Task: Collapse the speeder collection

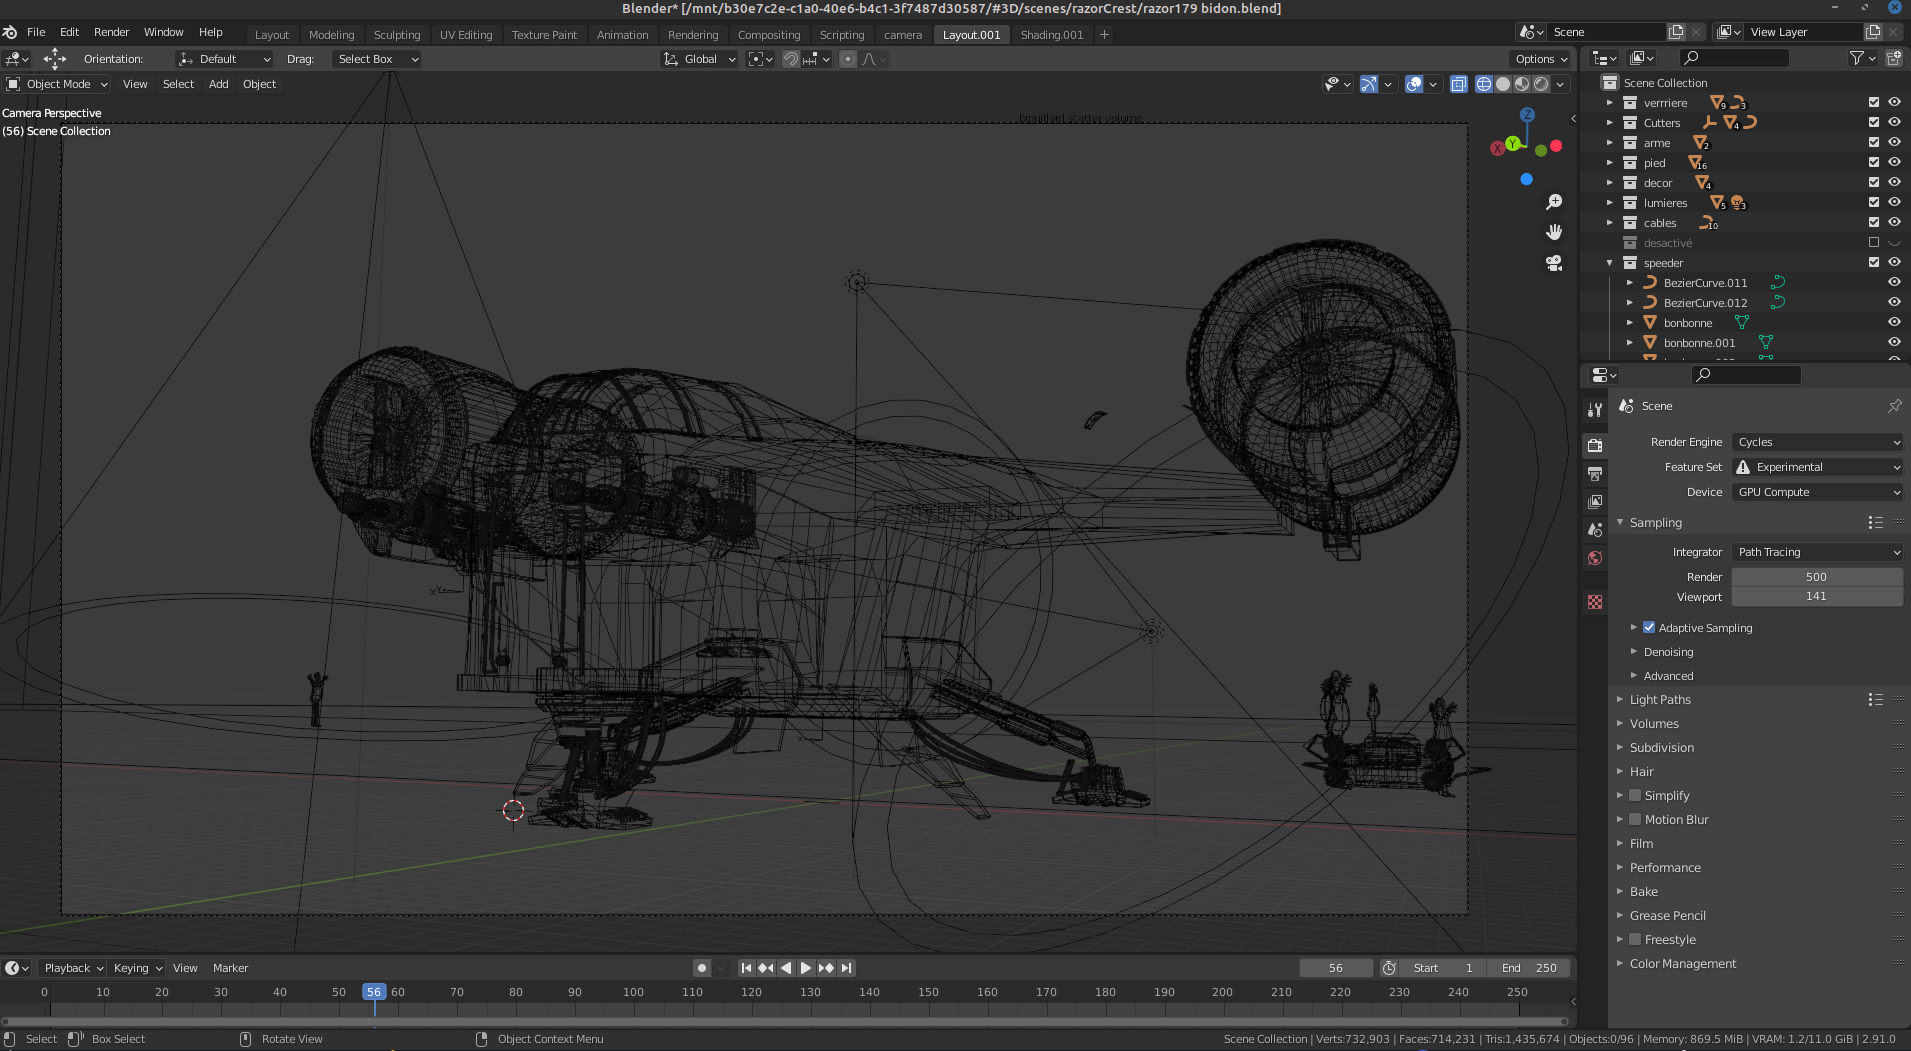Action: pos(1609,262)
